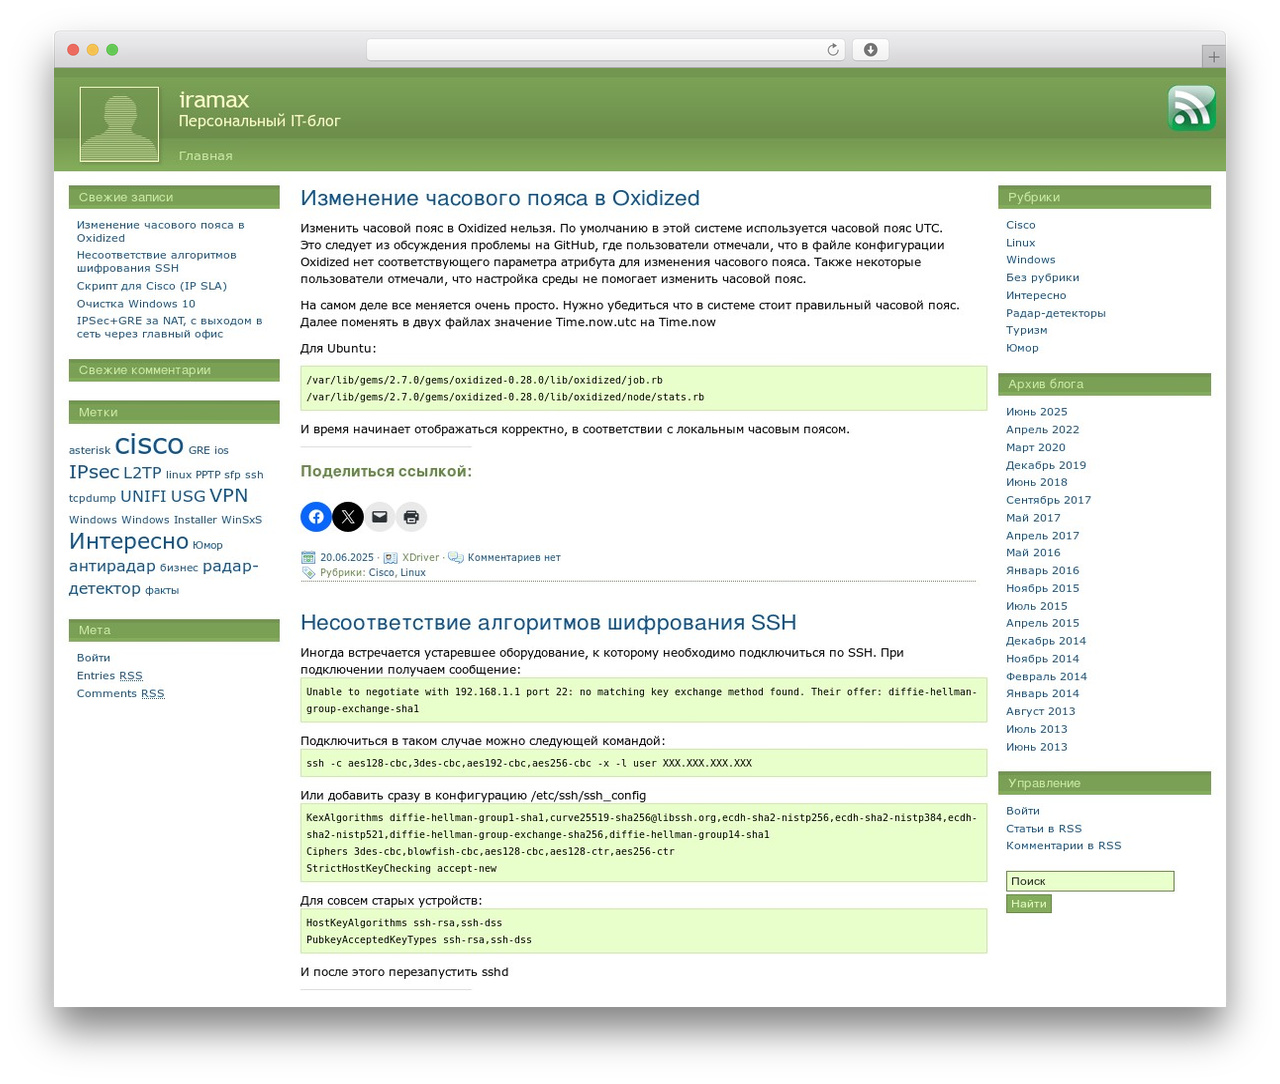Open the RSS feed icon in header
This screenshot has height=1084, width=1280.
pos(1191,108)
